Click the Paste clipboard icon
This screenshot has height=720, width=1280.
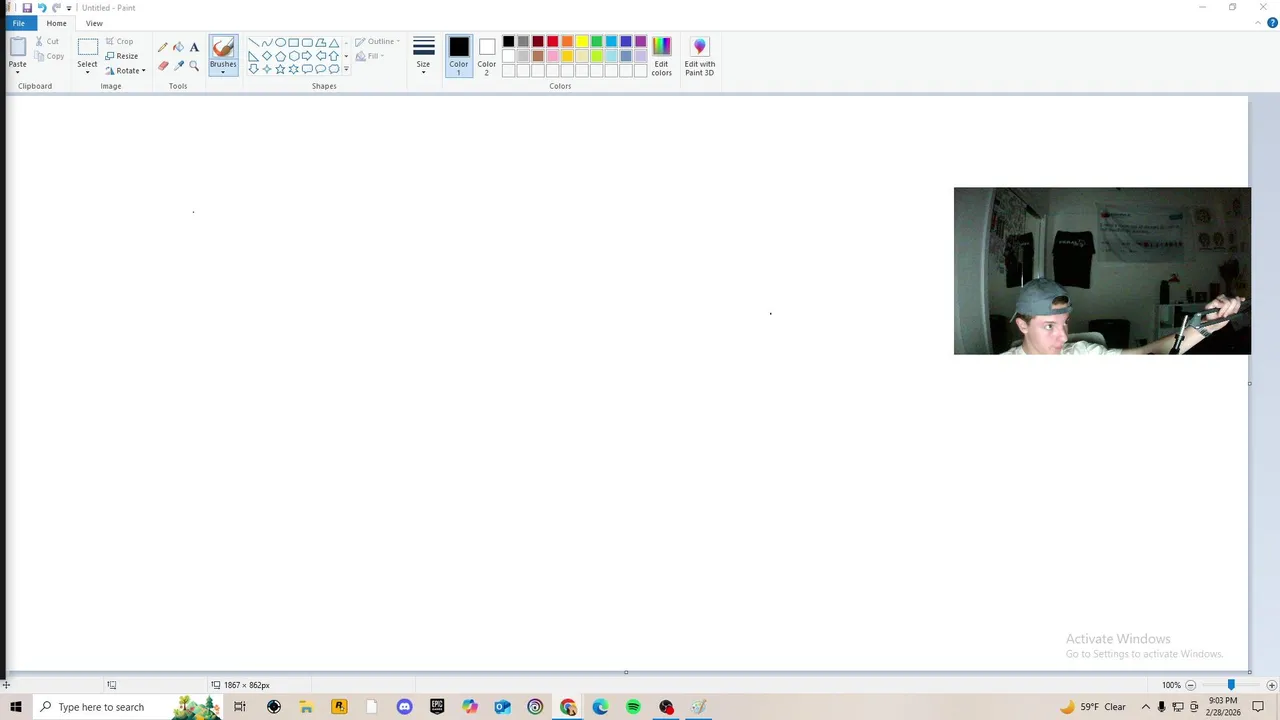pyautogui.click(x=17, y=47)
